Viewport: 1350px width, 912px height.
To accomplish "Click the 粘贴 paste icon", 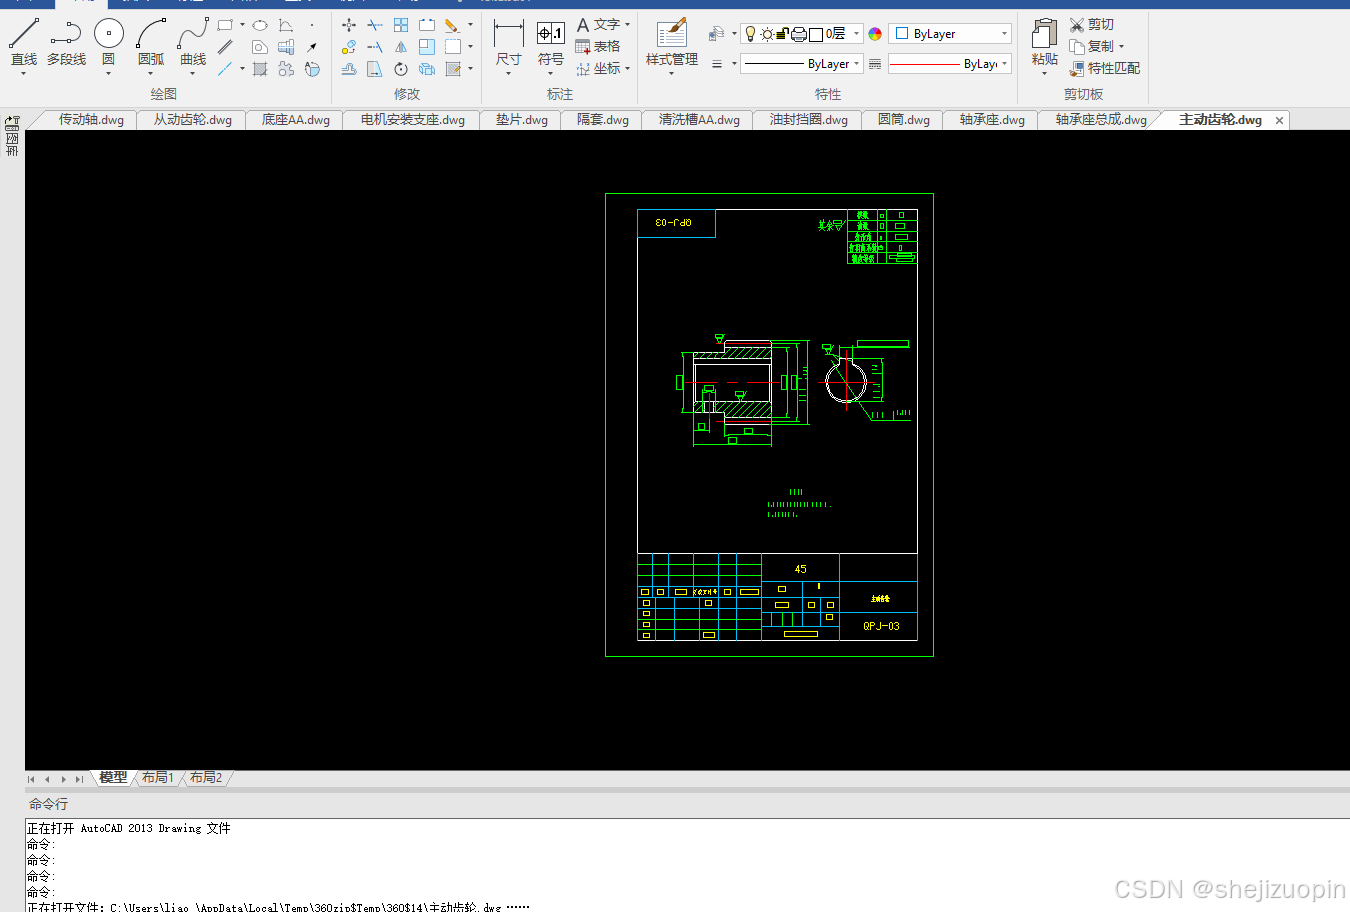I will tap(1045, 34).
